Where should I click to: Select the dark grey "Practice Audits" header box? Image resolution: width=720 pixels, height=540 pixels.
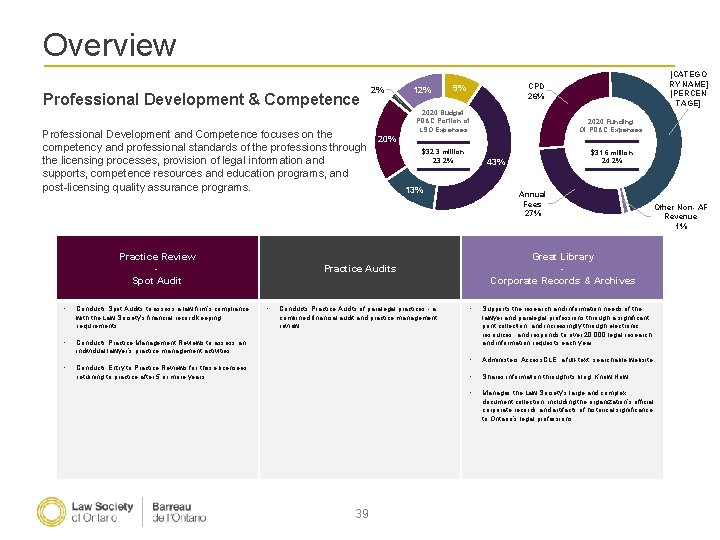[x=360, y=268]
